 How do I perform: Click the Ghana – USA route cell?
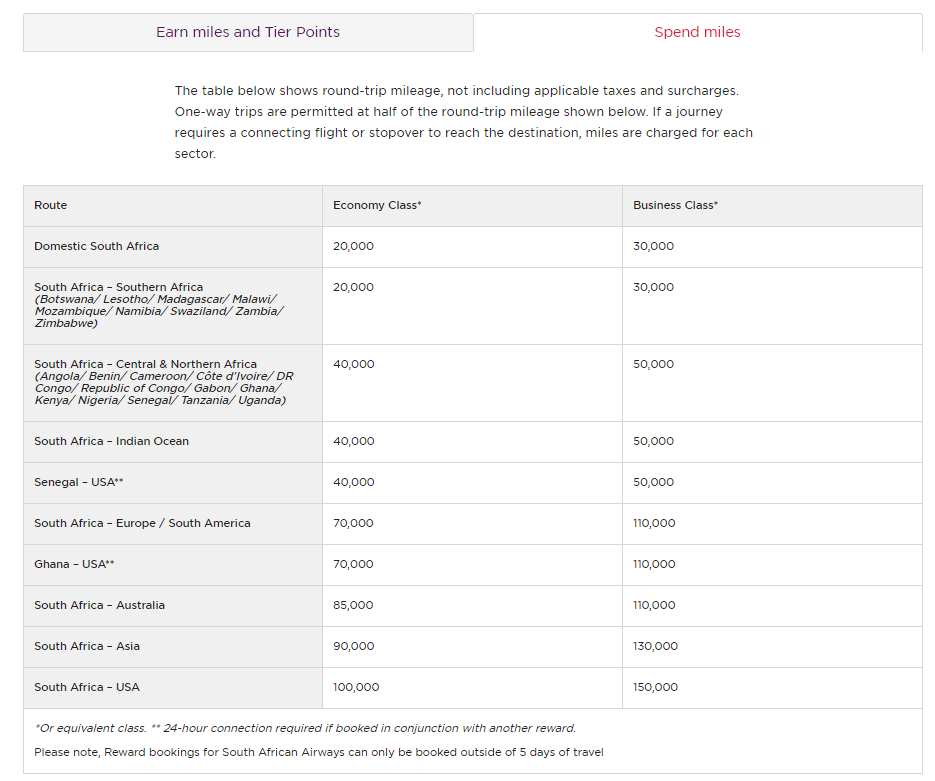point(74,564)
